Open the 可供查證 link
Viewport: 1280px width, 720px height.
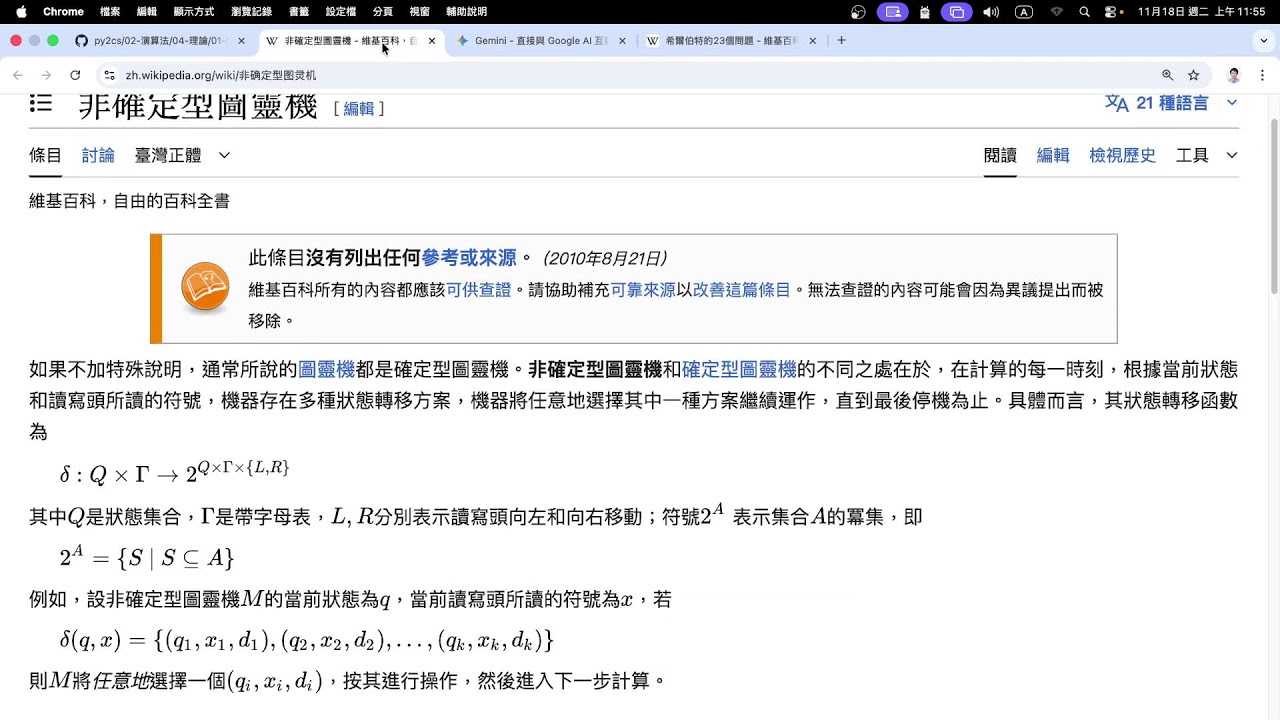[479, 290]
